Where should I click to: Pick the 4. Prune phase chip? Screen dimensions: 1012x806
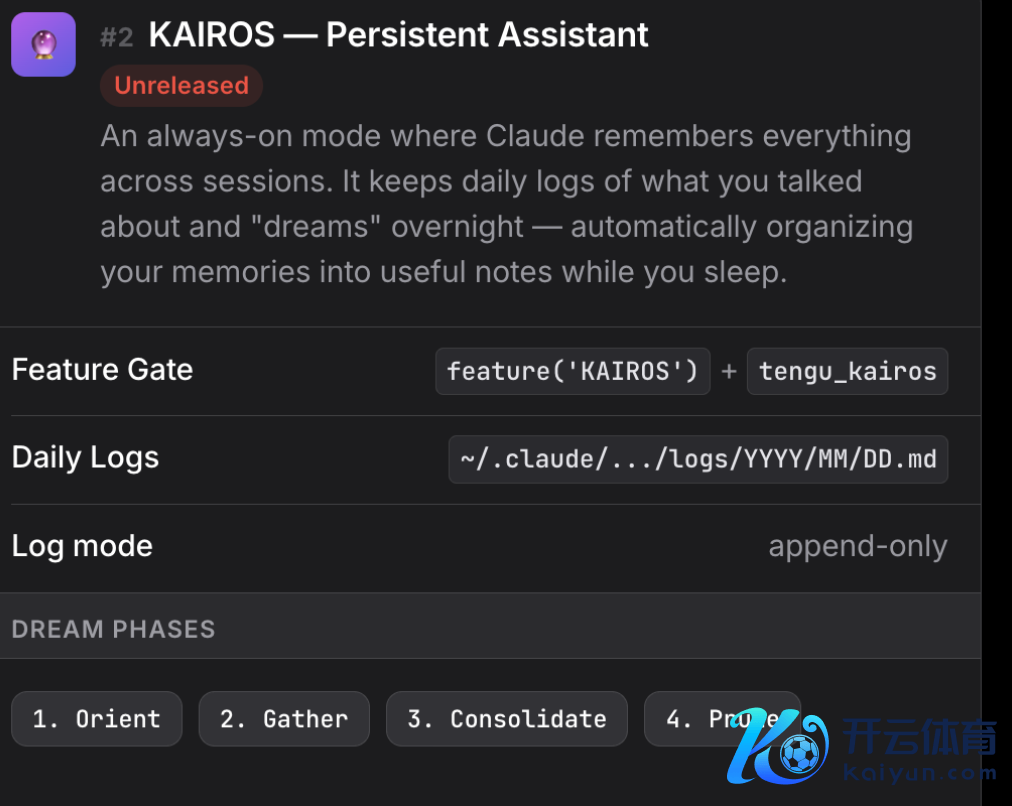coord(700,719)
